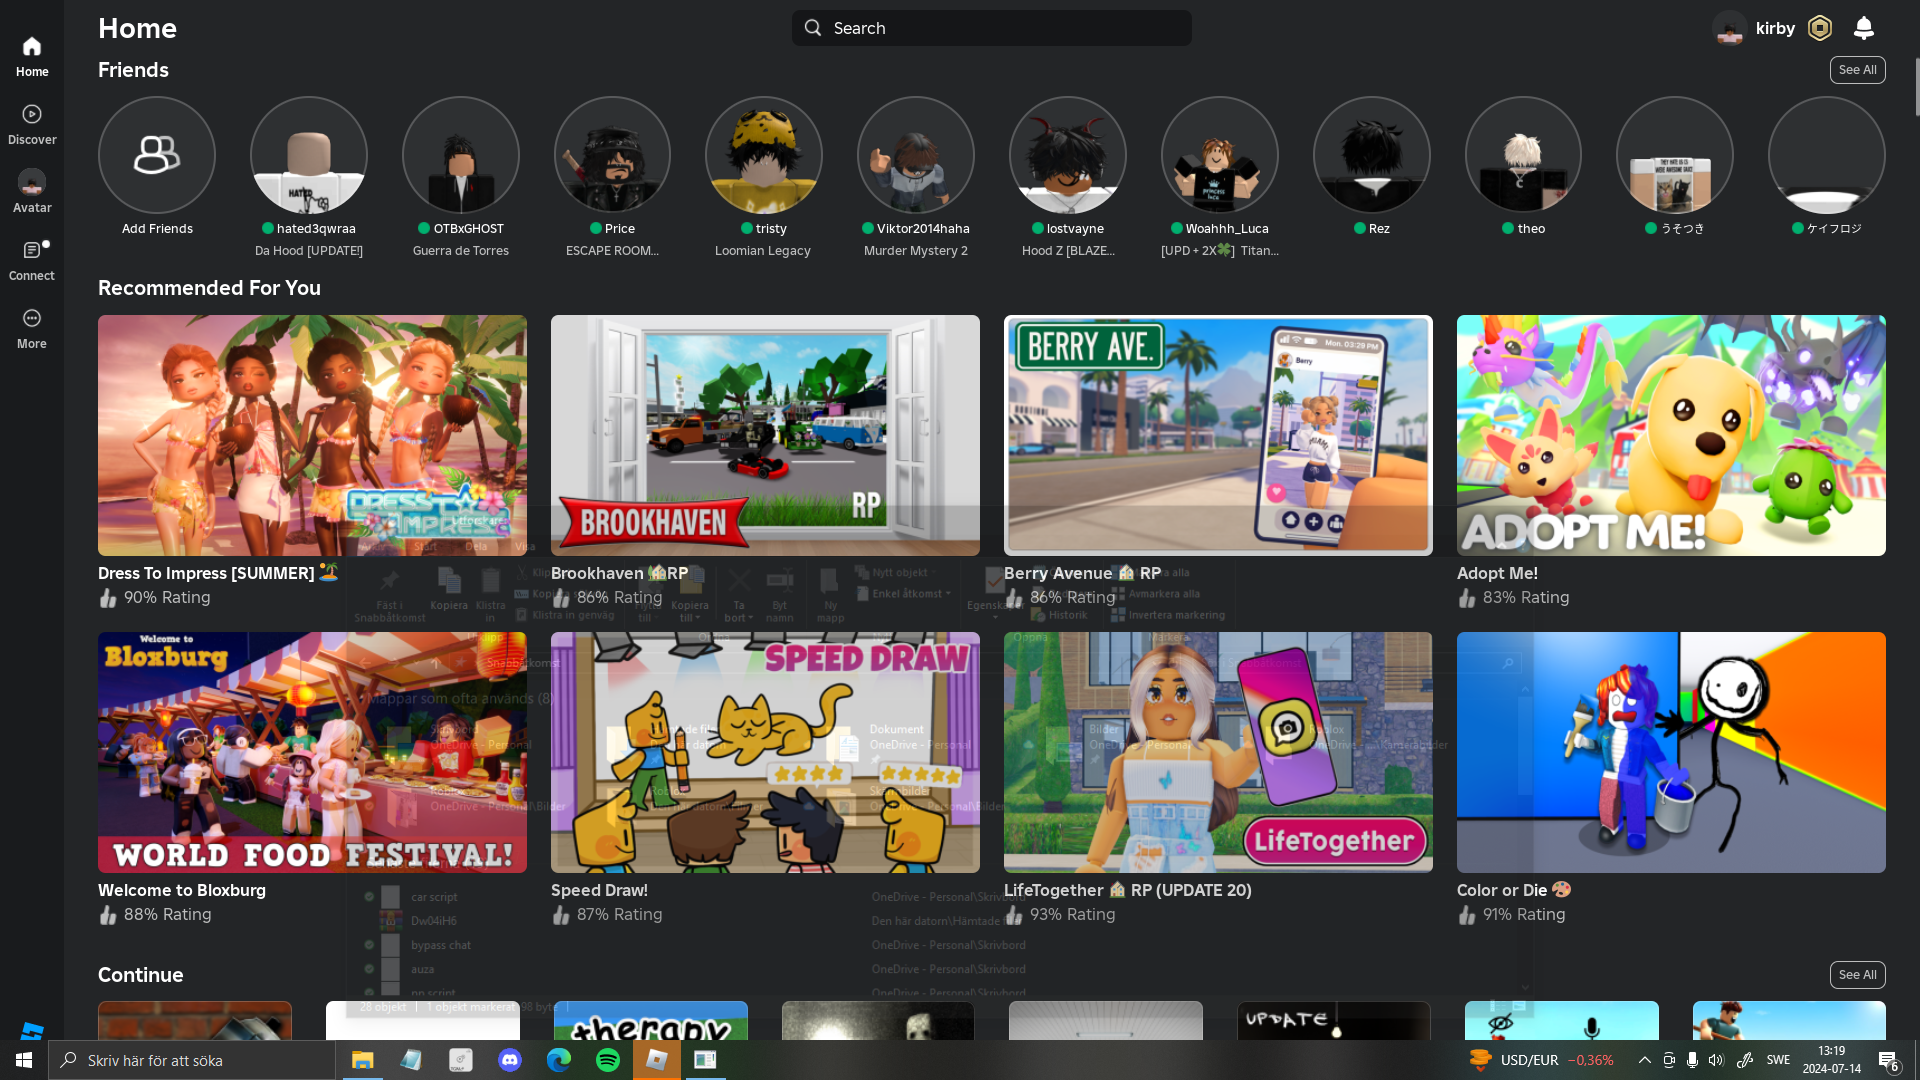Open うそつき friend avatar
The width and height of the screenshot is (1920, 1080).
tap(1675, 155)
